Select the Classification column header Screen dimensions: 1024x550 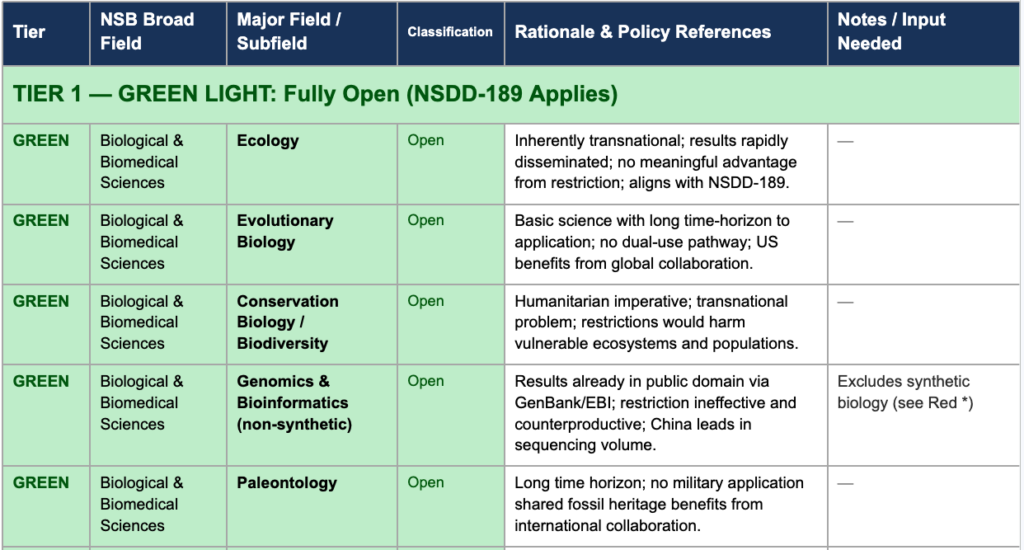tap(450, 32)
